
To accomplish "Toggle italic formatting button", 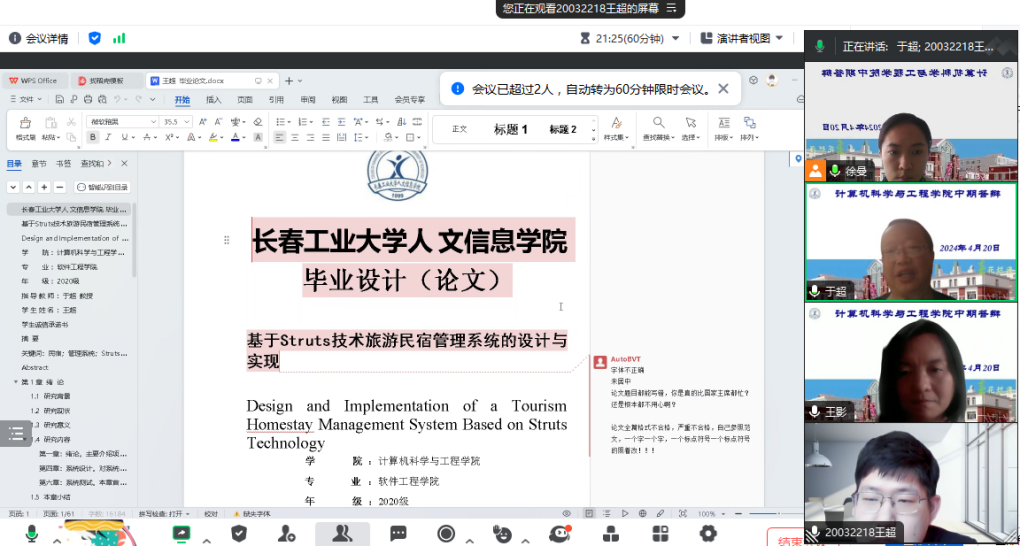I will [x=108, y=138].
